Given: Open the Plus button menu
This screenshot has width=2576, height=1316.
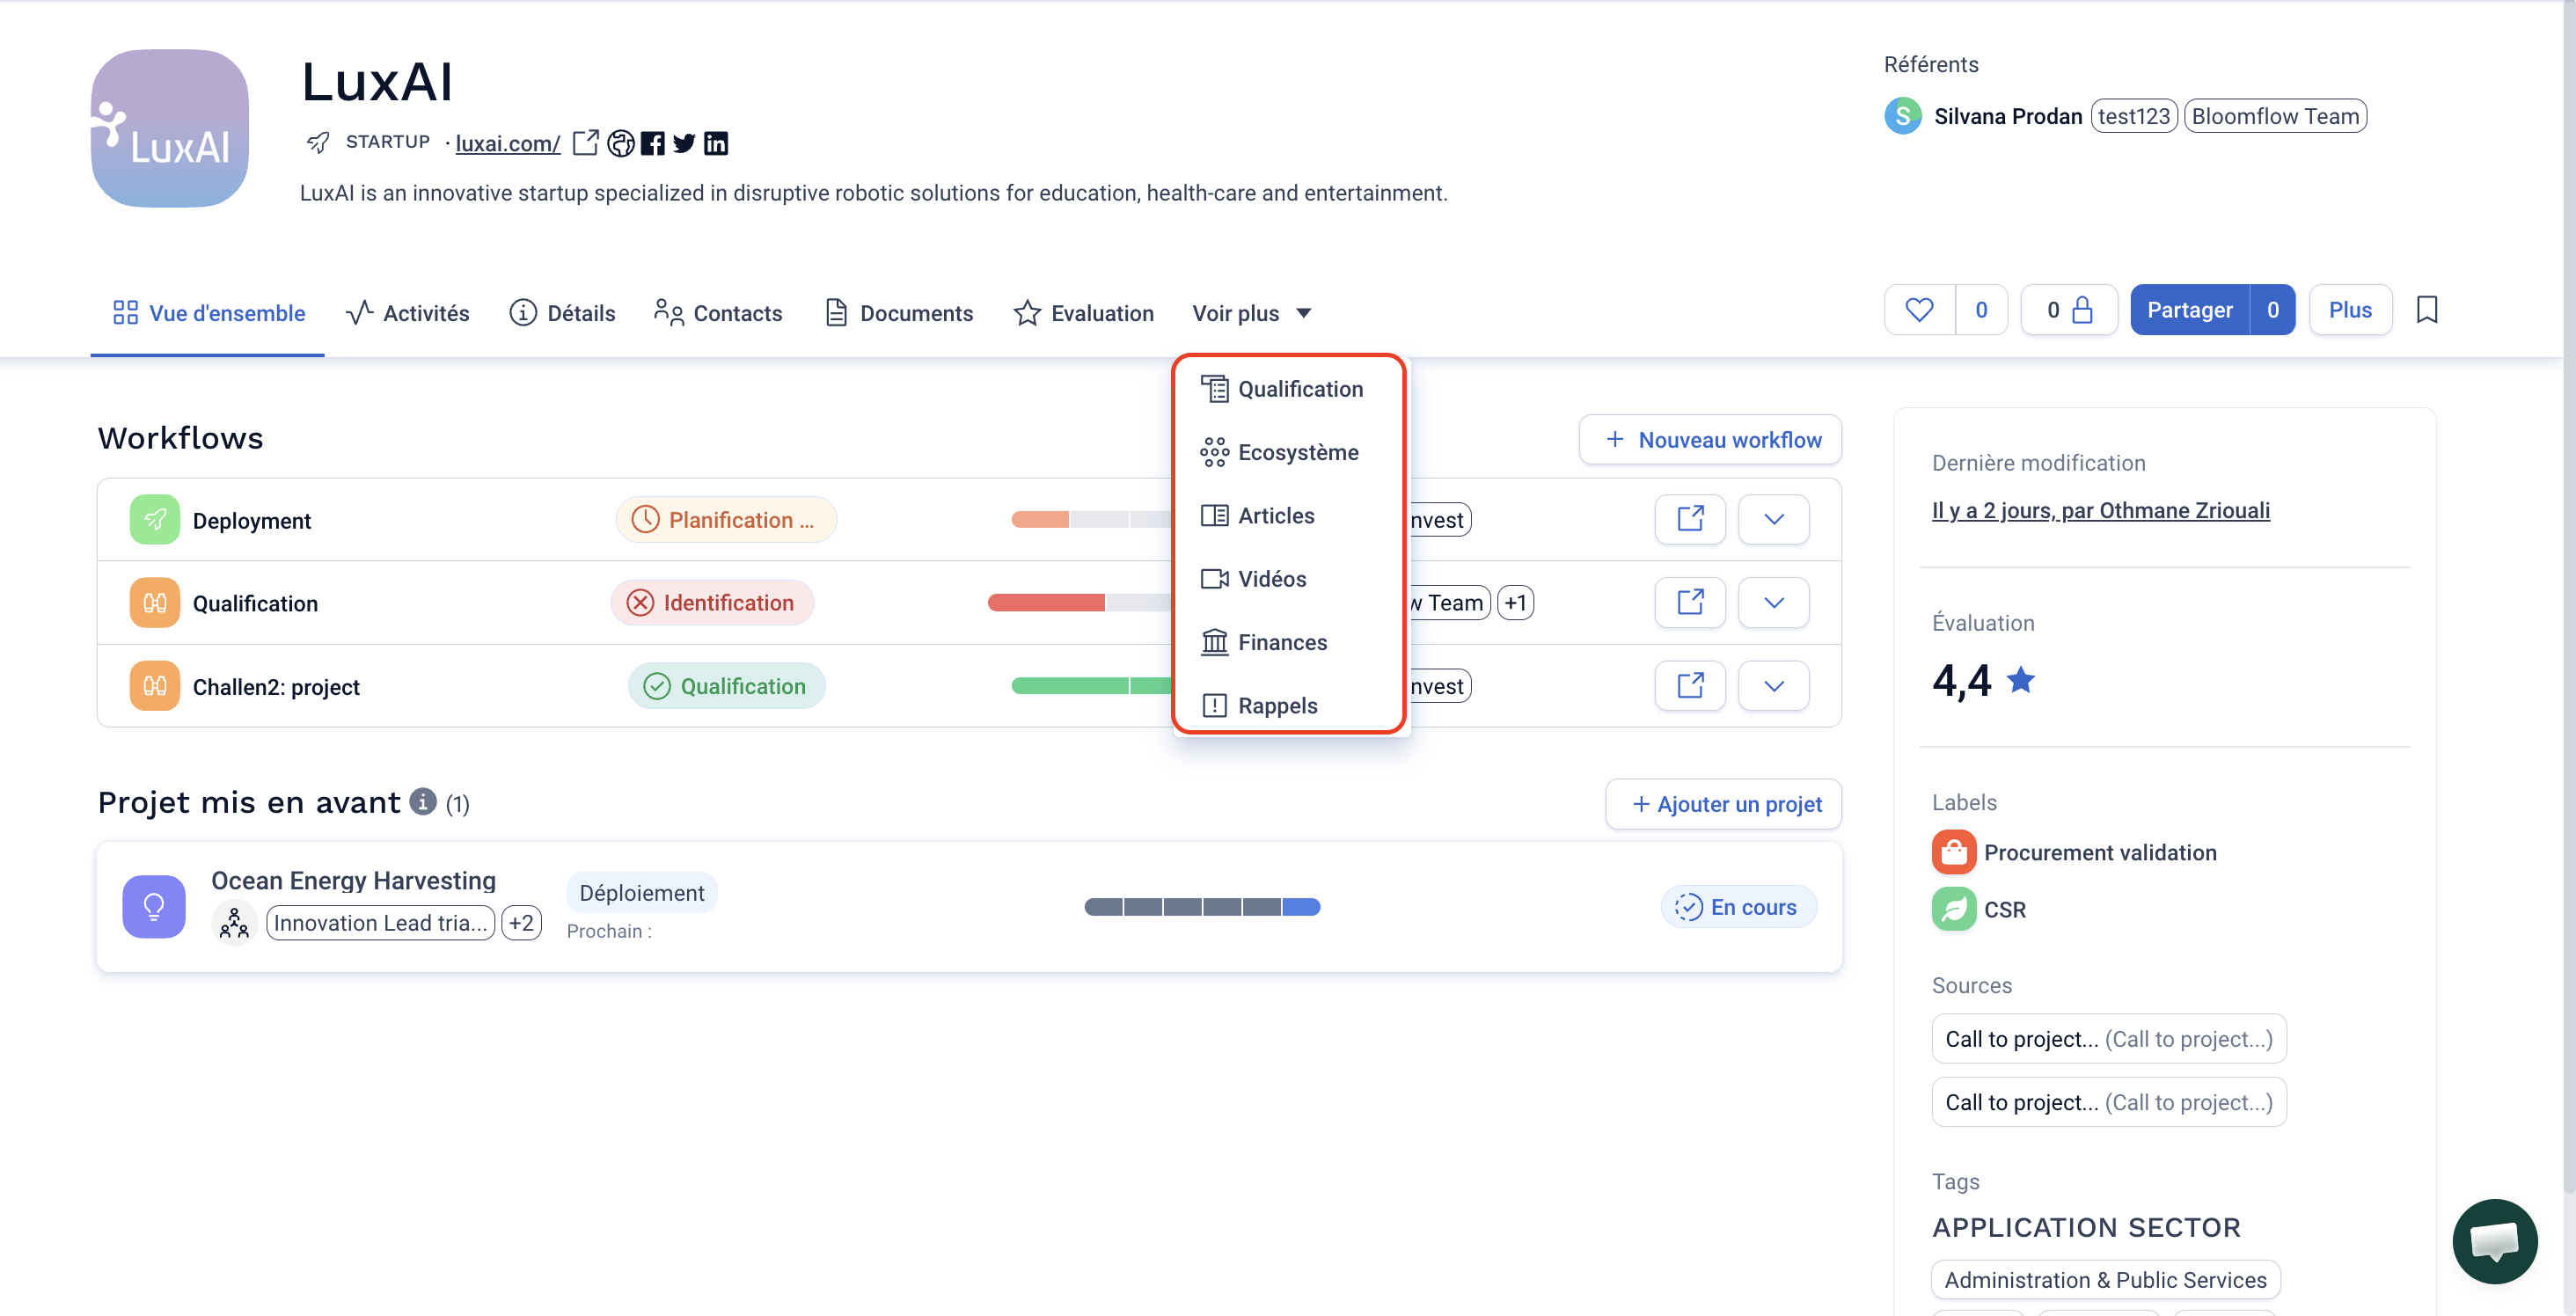Looking at the screenshot, I should click(2350, 310).
